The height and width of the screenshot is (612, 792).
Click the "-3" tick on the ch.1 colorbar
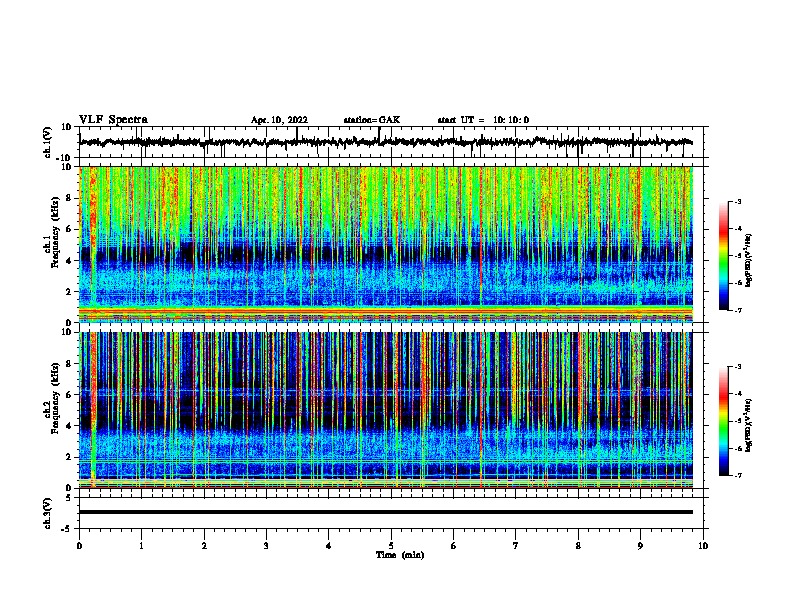point(738,202)
